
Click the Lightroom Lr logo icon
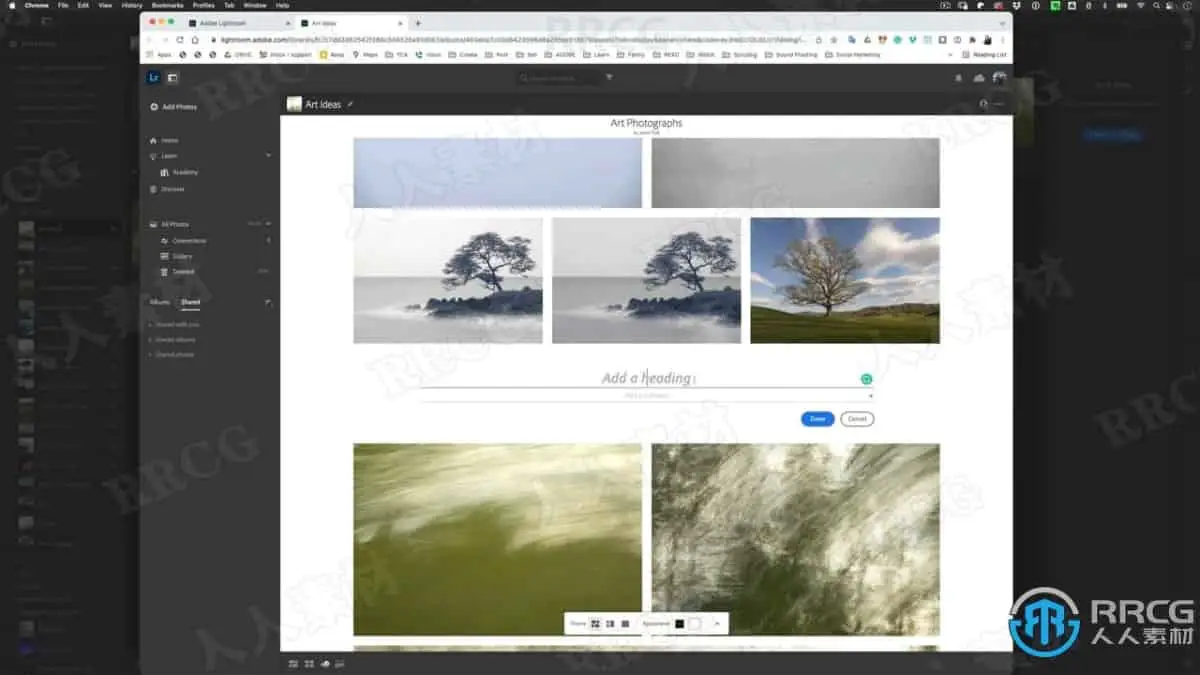pyautogui.click(x=153, y=78)
